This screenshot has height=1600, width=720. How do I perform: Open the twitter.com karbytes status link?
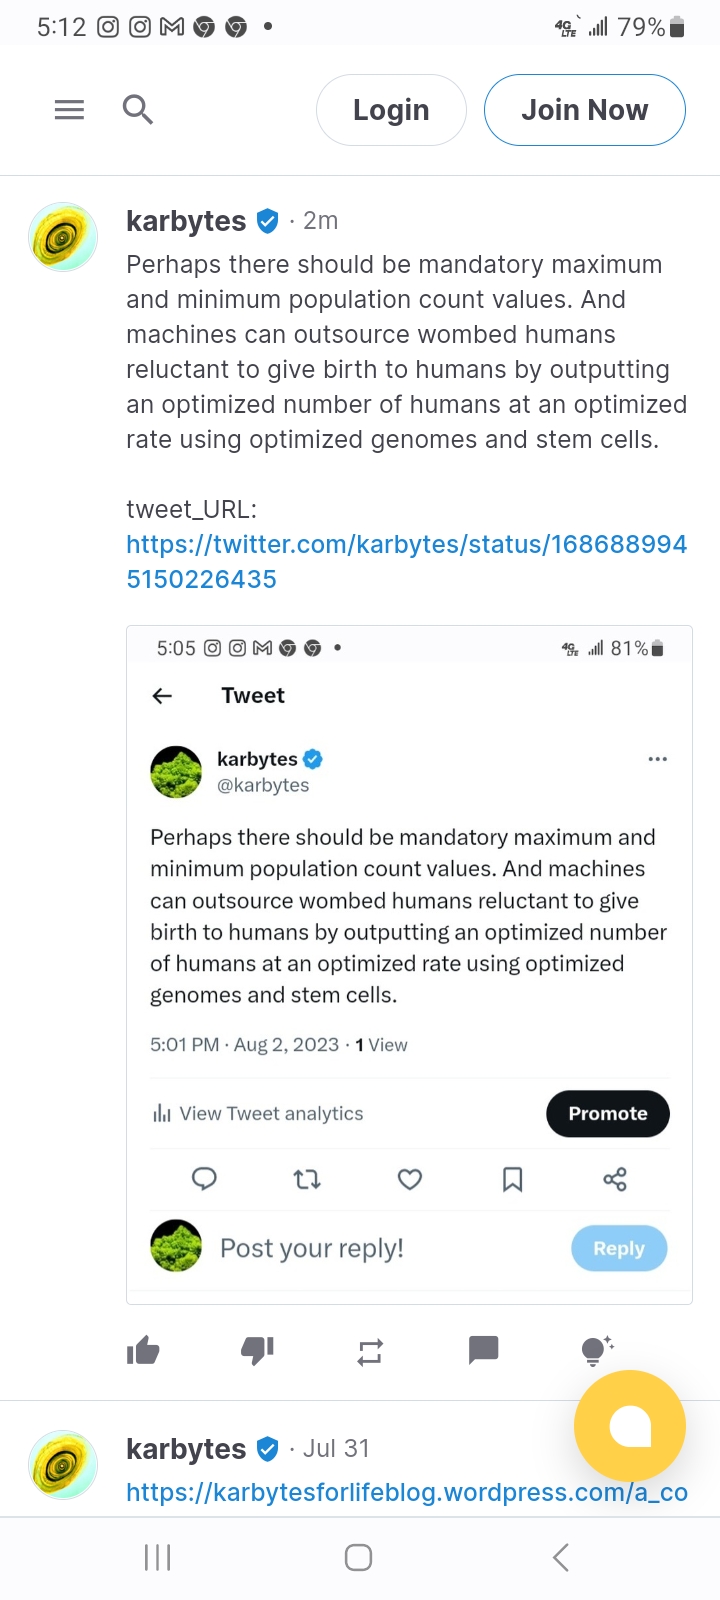[405, 561]
